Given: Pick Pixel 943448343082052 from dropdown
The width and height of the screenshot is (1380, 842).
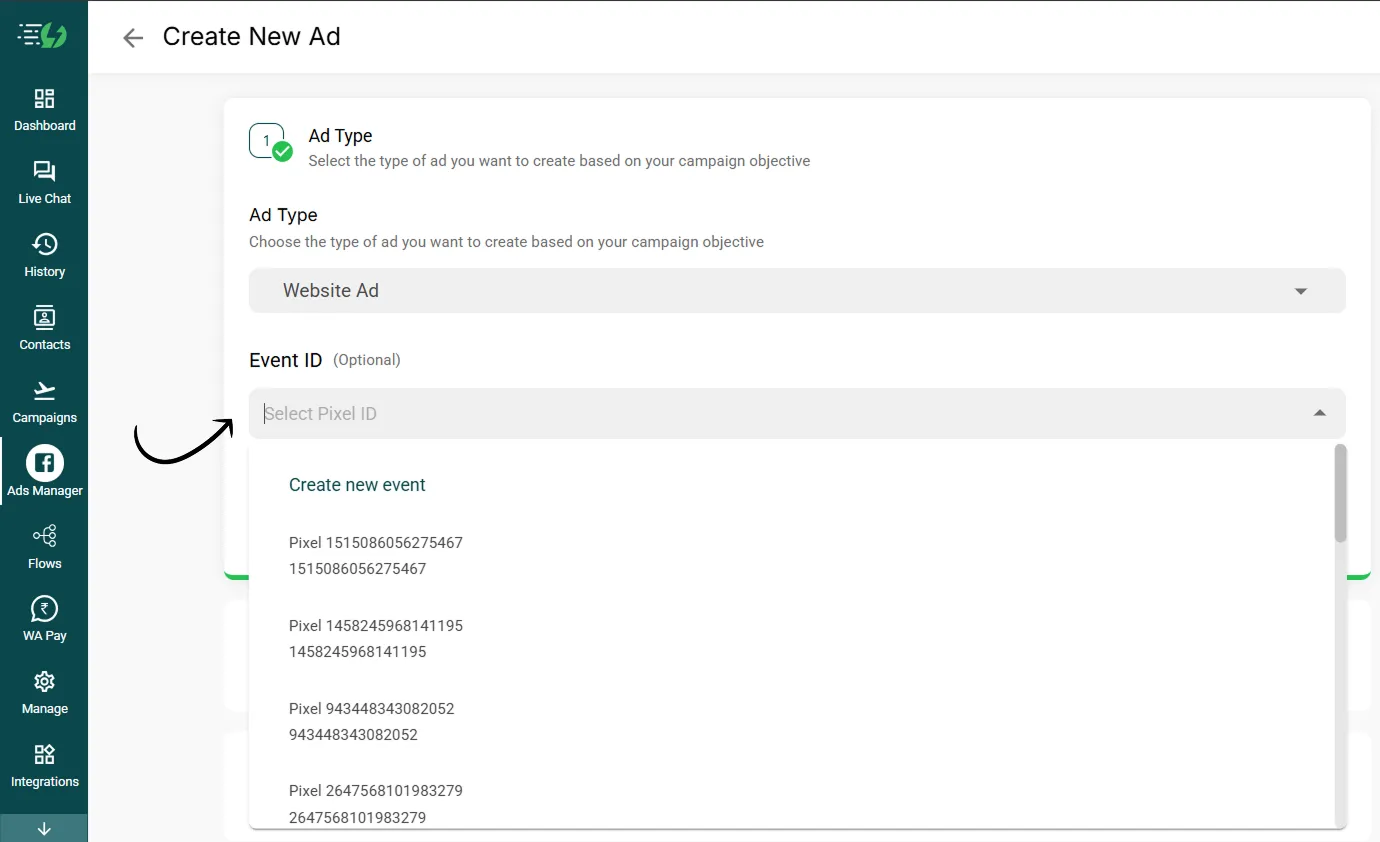Looking at the screenshot, I should click(x=371, y=722).
